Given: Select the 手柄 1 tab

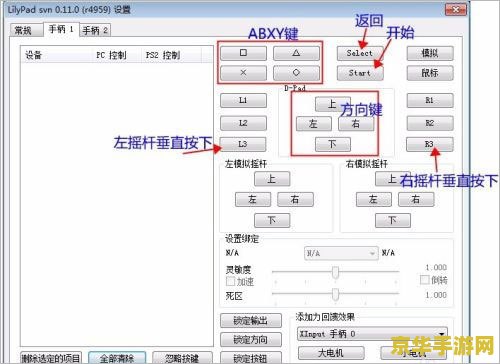Looking at the screenshot, I should 61,29.
